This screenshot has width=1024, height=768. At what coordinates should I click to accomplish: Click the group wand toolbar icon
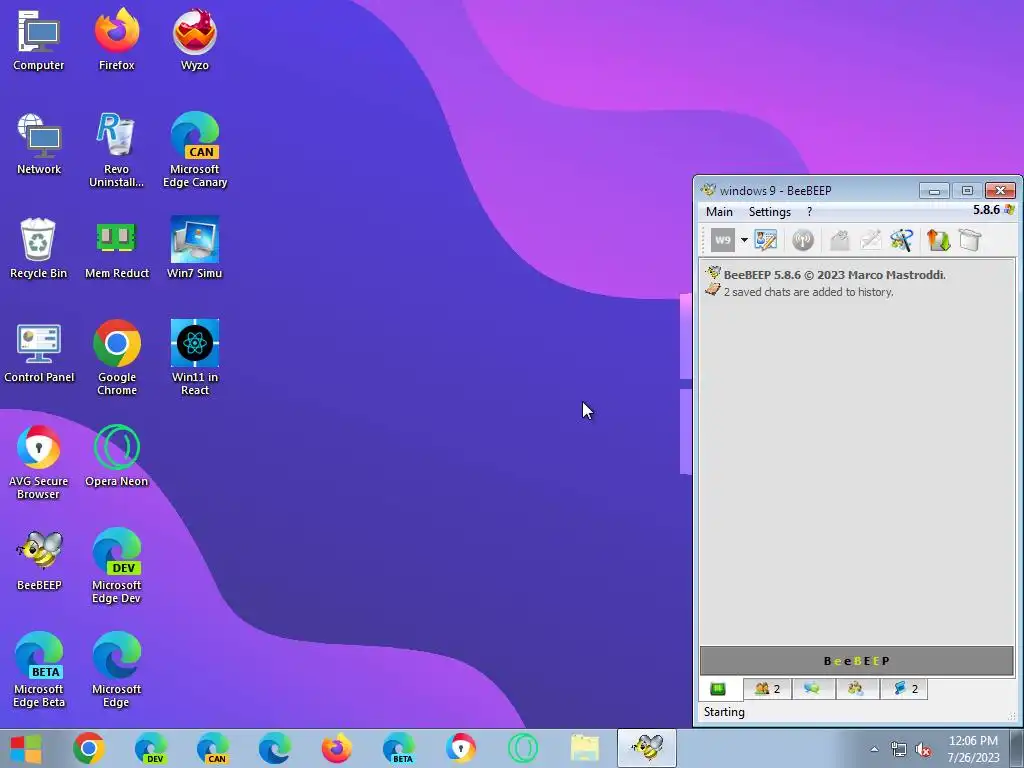point(901,240)
